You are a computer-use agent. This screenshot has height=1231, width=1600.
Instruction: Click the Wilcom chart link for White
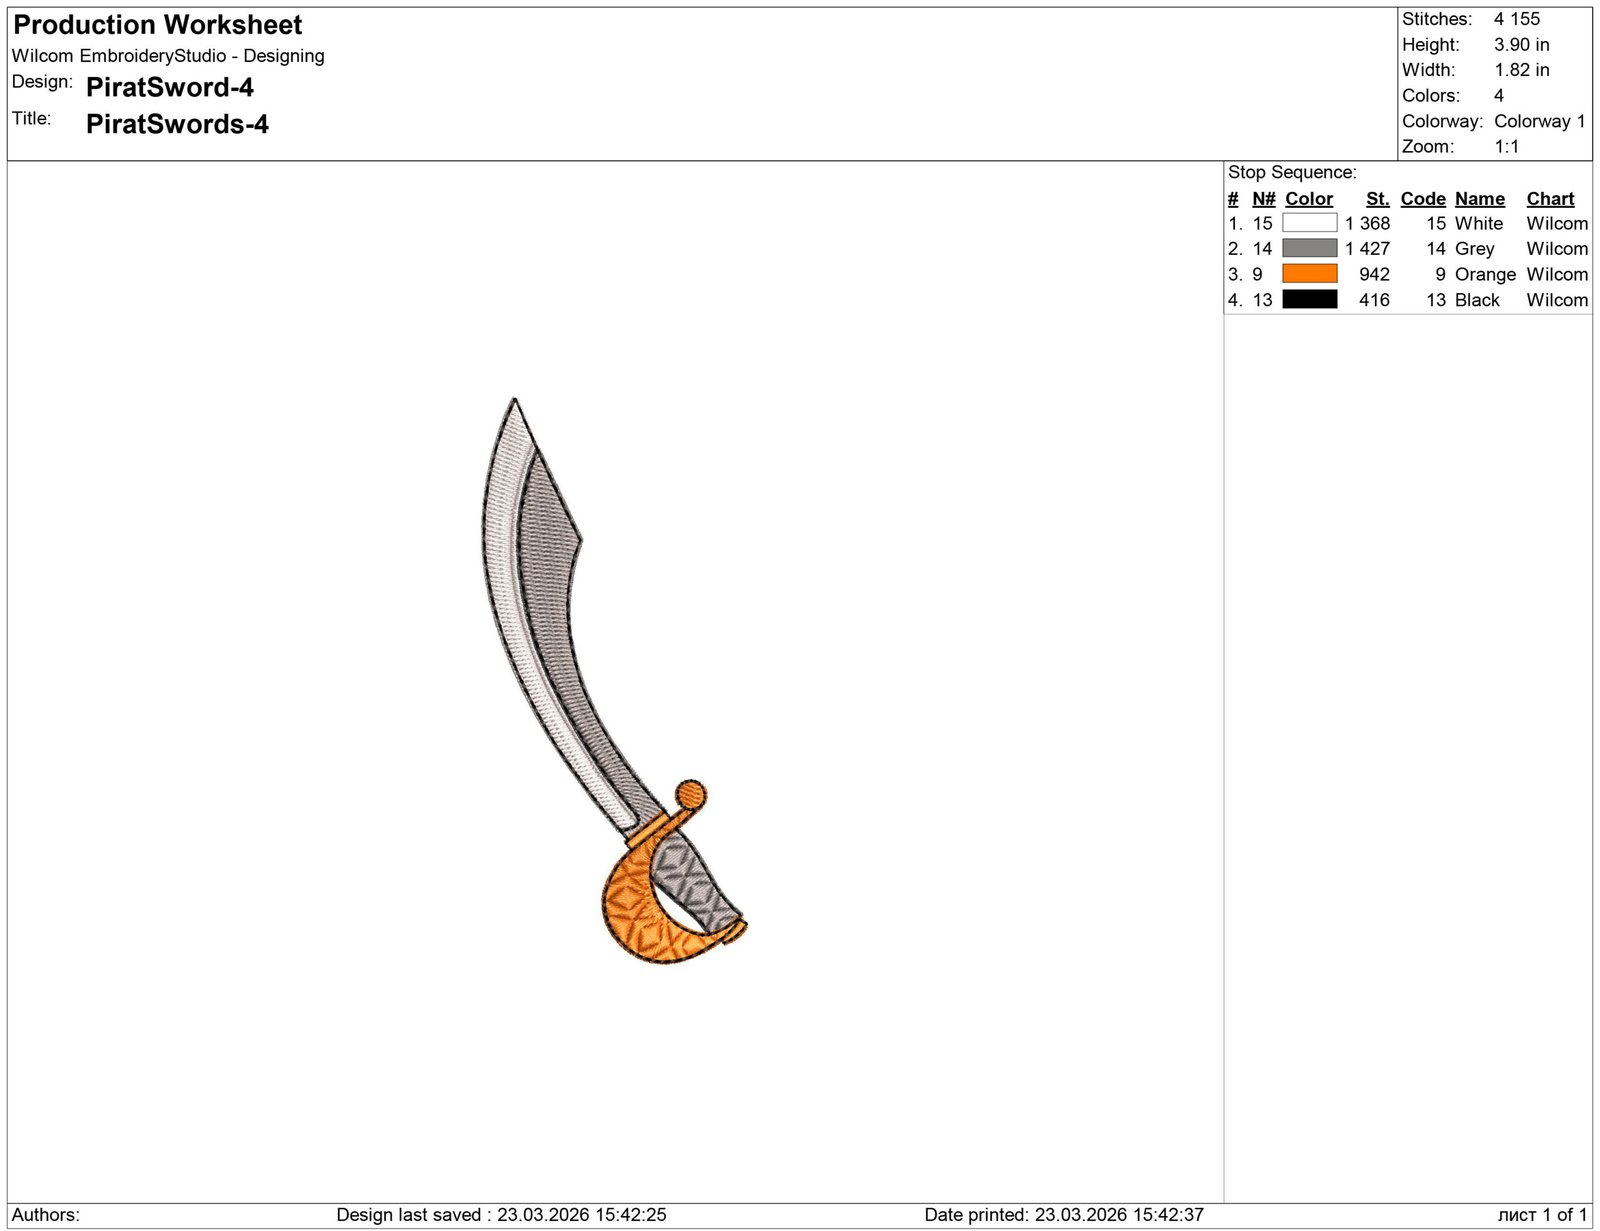(1556, 223)
